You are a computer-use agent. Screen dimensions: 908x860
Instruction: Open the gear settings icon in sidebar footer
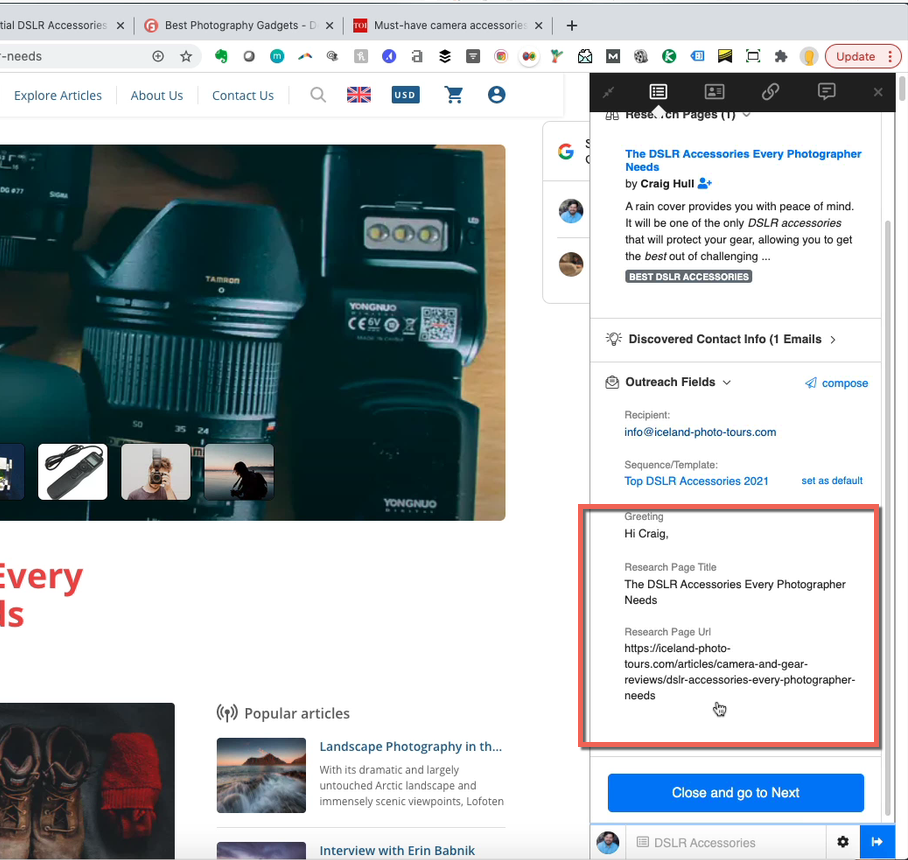coord(843,842)
